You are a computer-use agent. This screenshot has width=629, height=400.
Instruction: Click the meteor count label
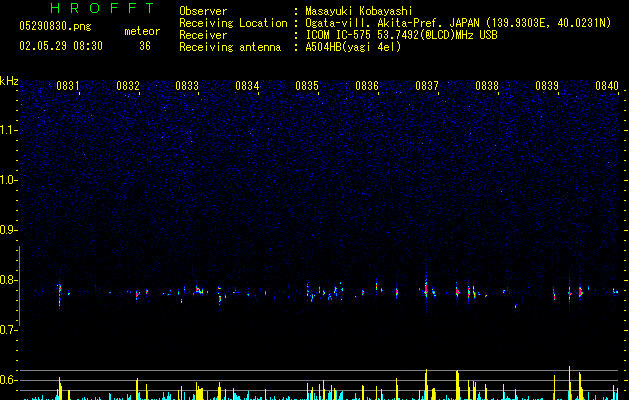(142, 31)
